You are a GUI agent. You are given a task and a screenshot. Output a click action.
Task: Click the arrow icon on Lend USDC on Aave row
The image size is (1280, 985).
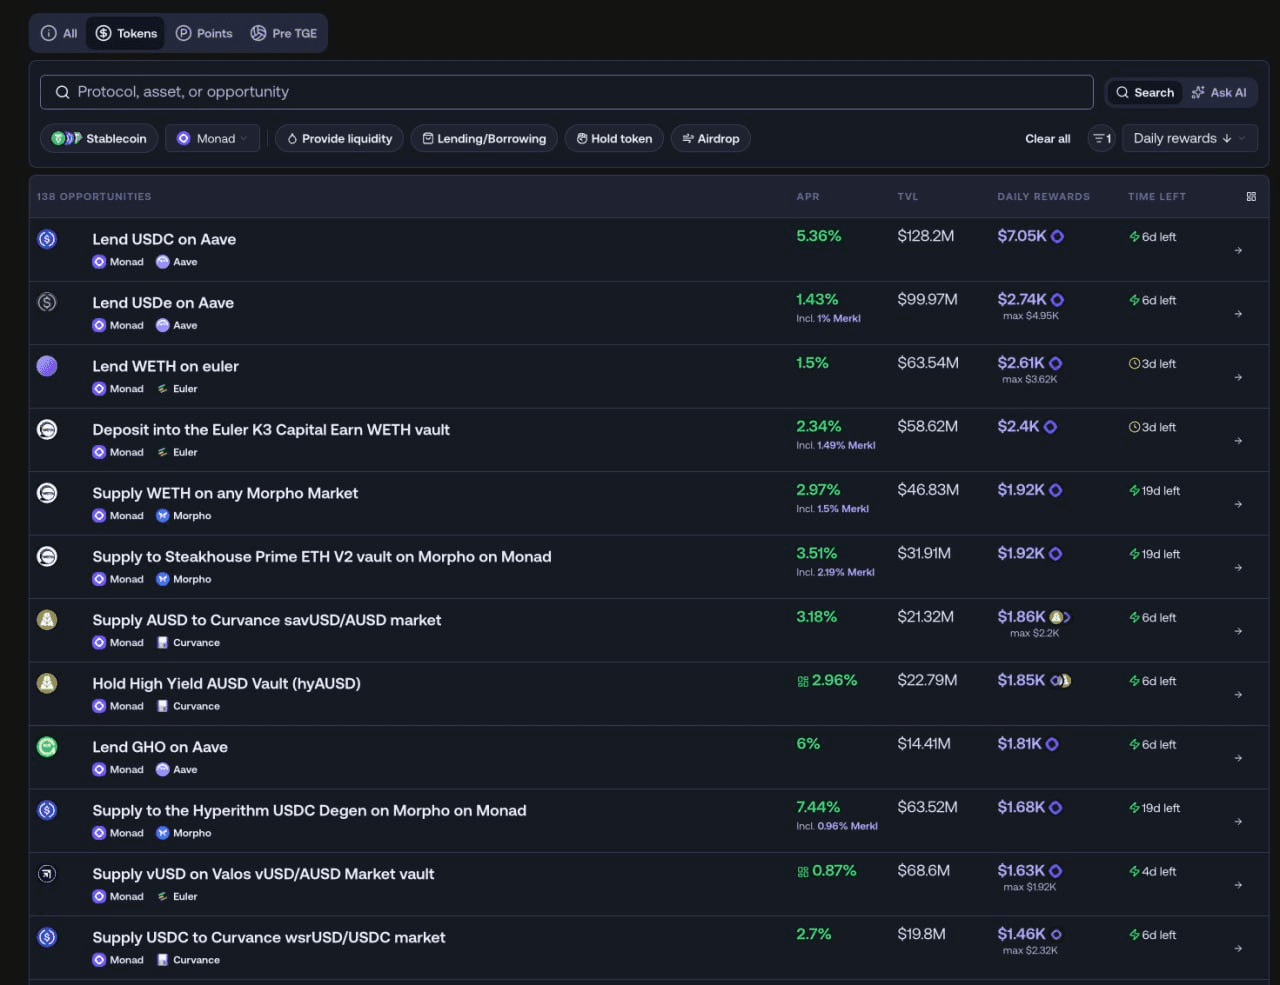1238,250
